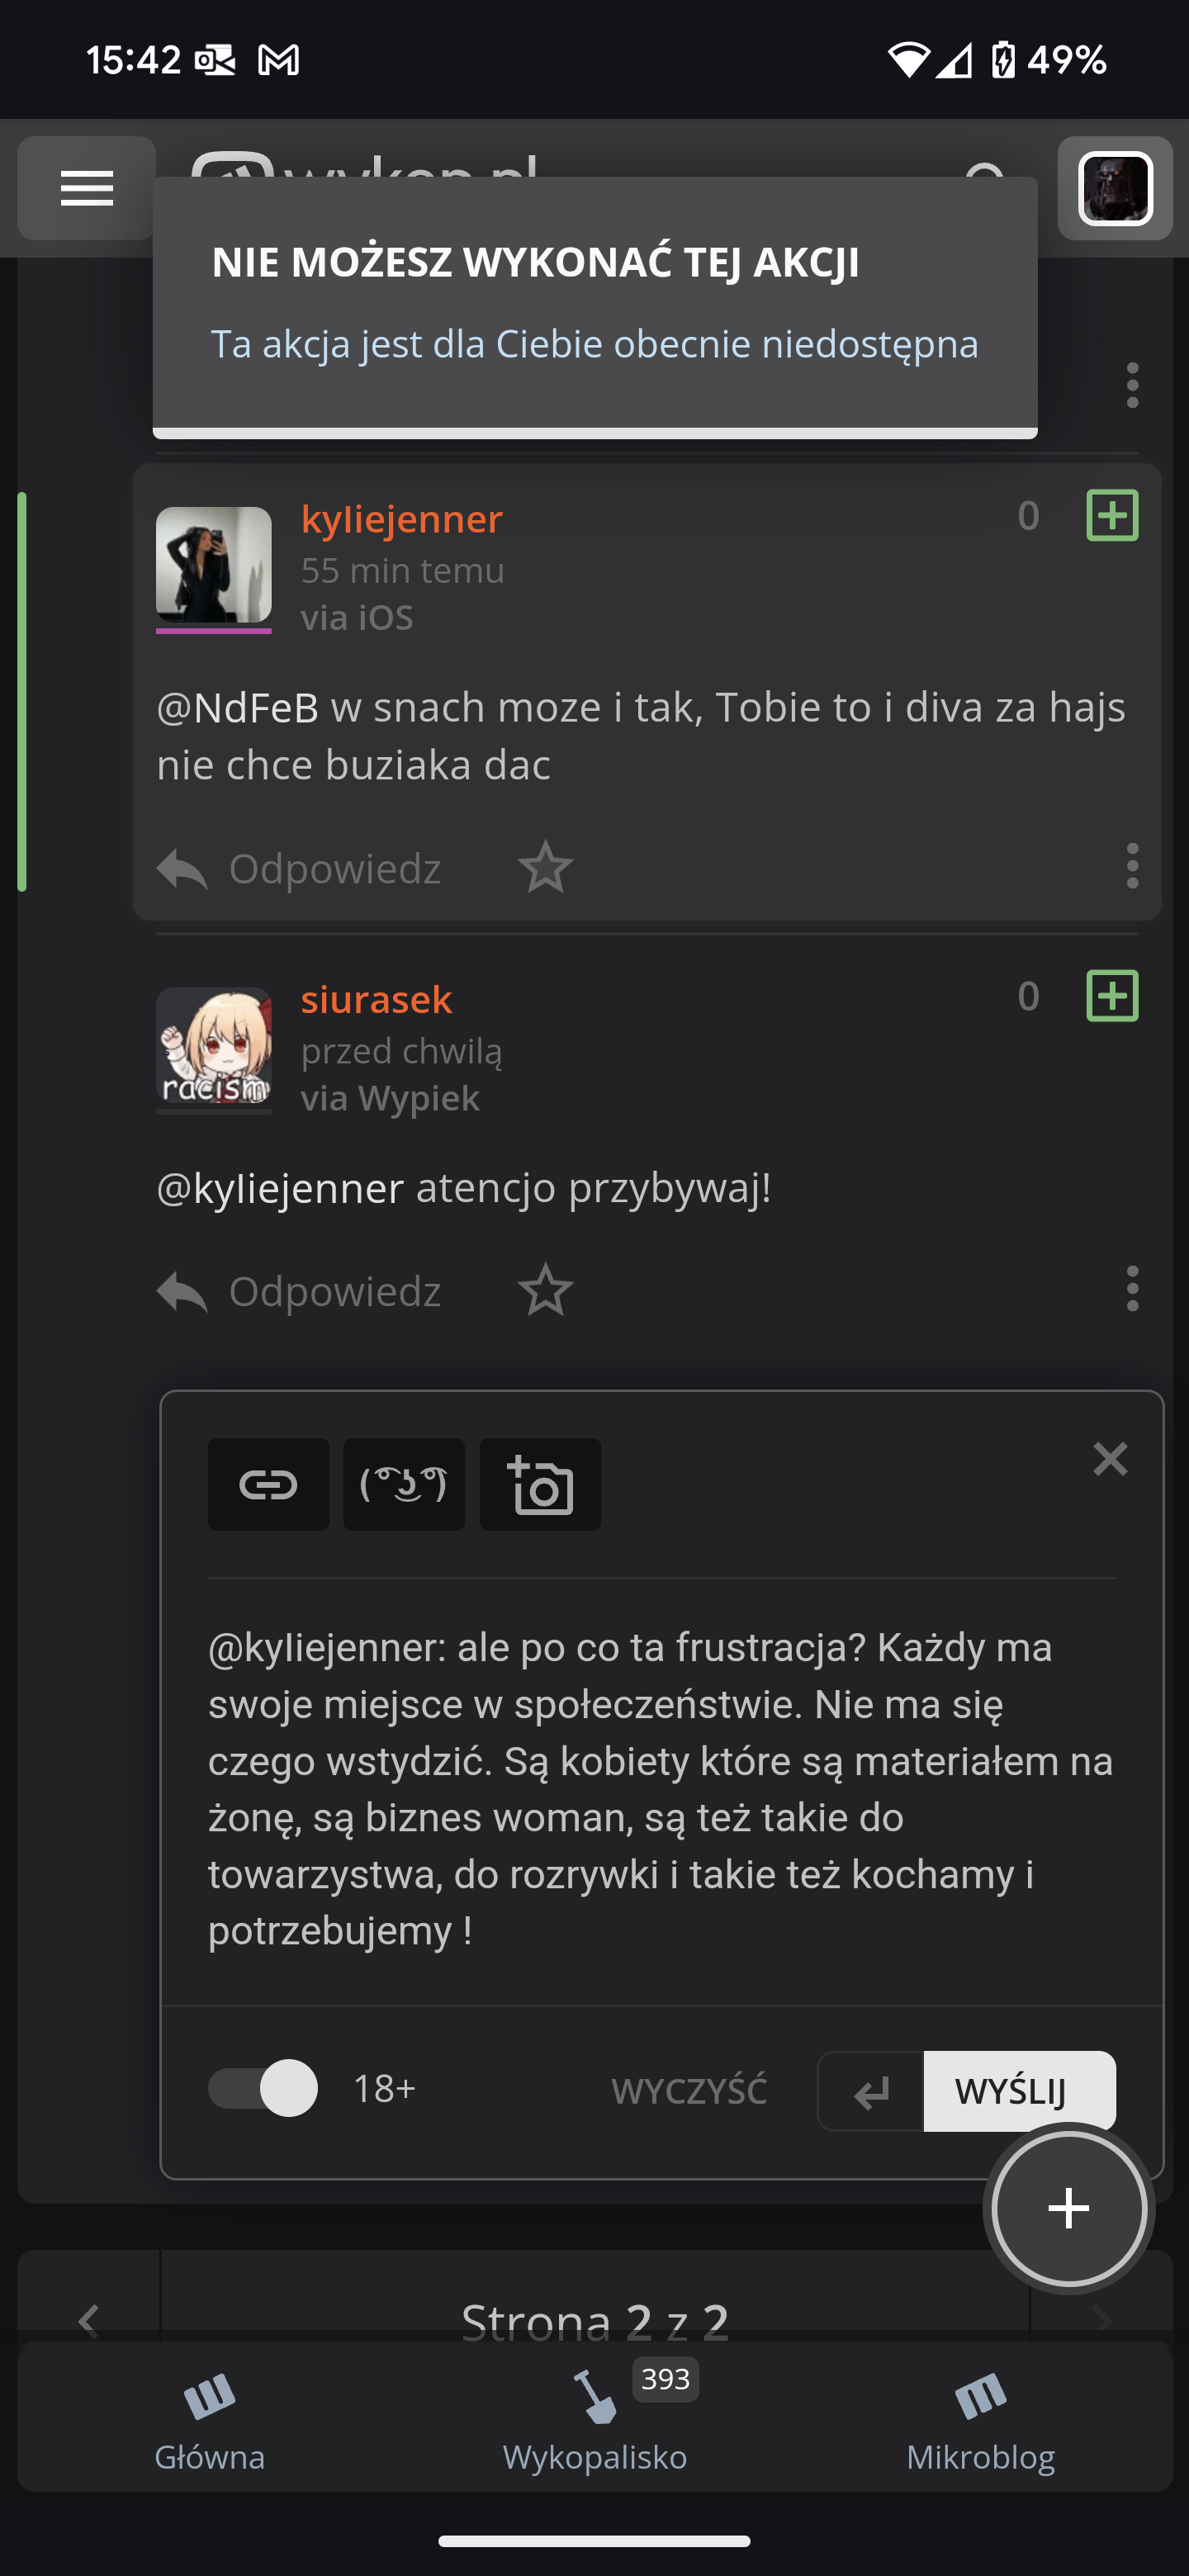The height and width of the screenshot is (2576, 1189).
Task: Open the hamburger navigation menu
Action: (x=87, y=188)
